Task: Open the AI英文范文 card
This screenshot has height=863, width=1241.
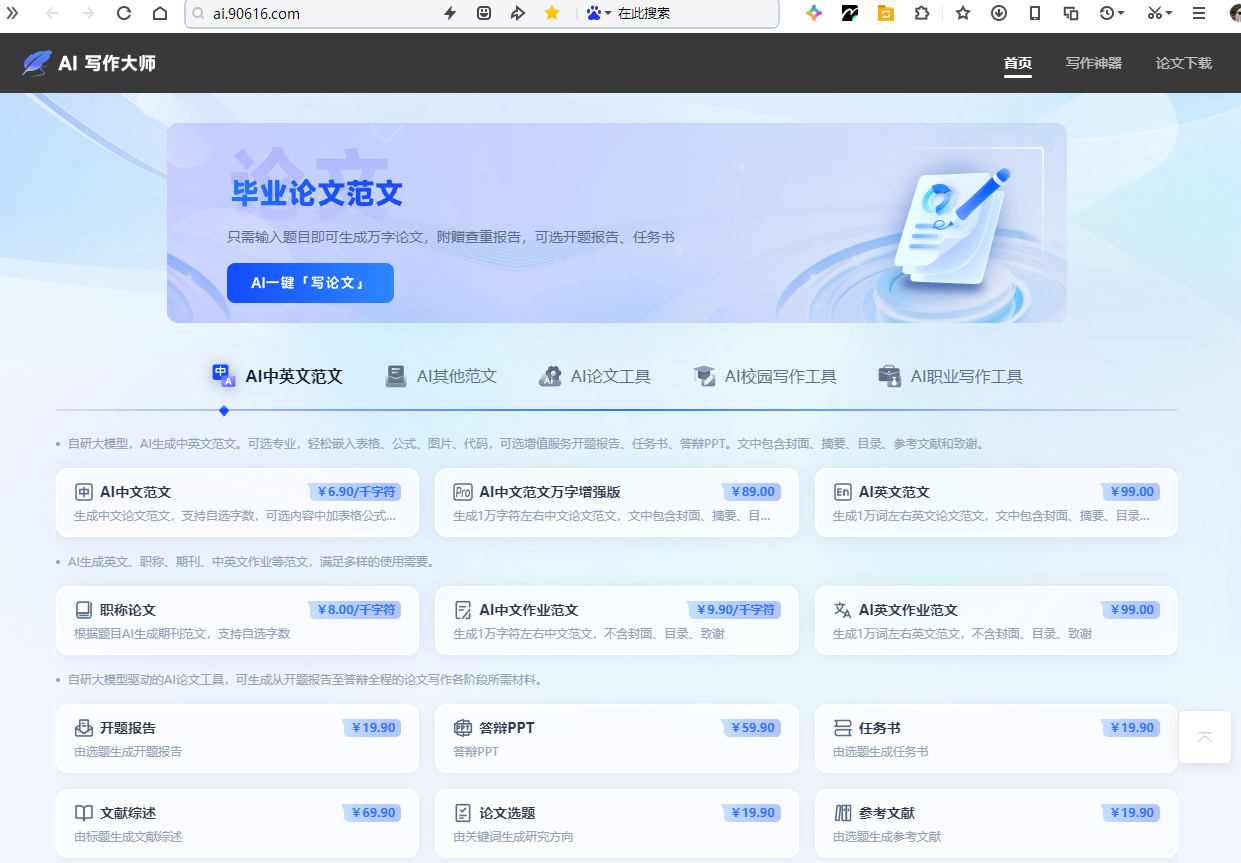Action: pyautogui.click(x=996, y=503)
